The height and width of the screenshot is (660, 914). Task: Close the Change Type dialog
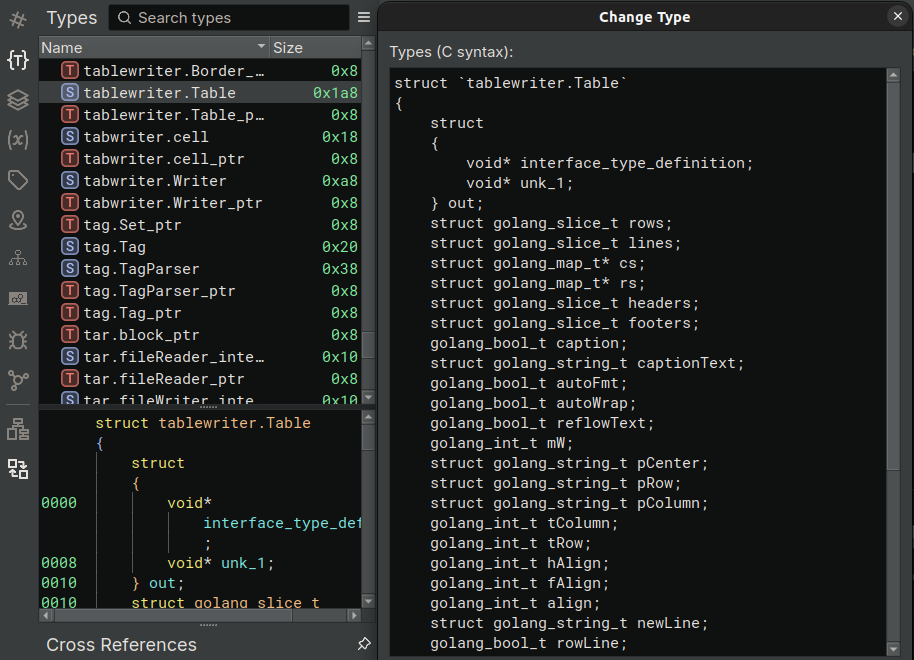[897, 16]
